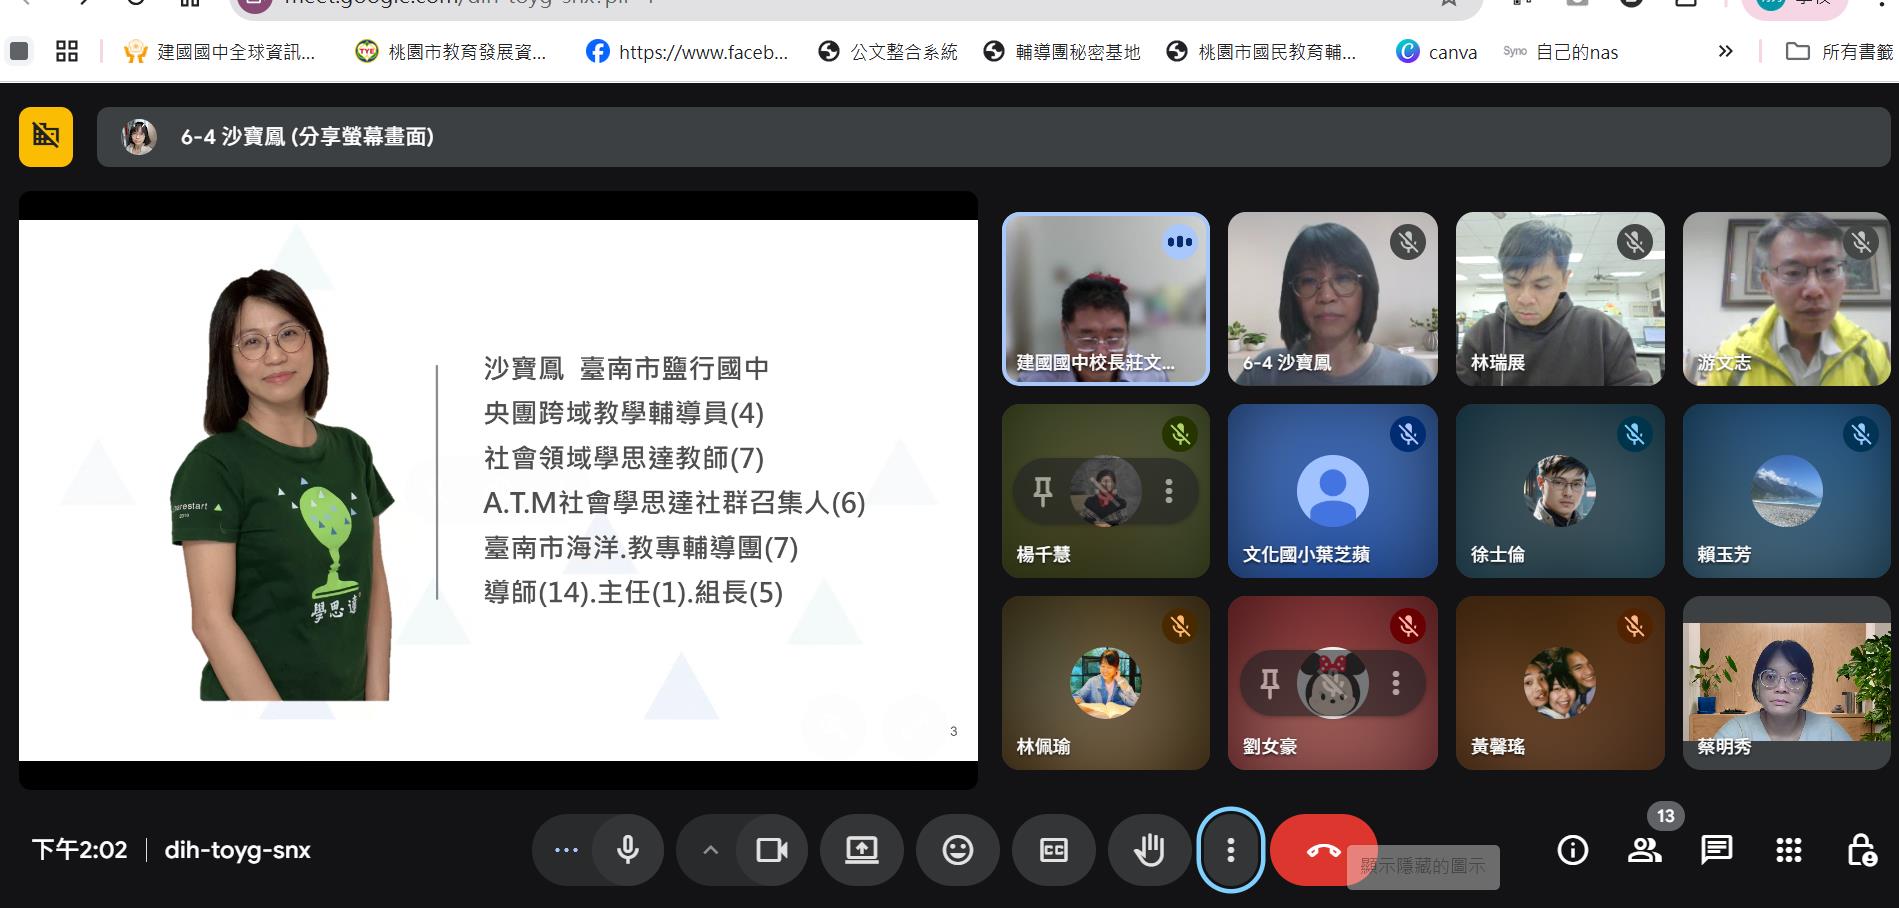Open the chat messages panel
This screenshot has width=1899, height=908.
tap(1716, 850)
